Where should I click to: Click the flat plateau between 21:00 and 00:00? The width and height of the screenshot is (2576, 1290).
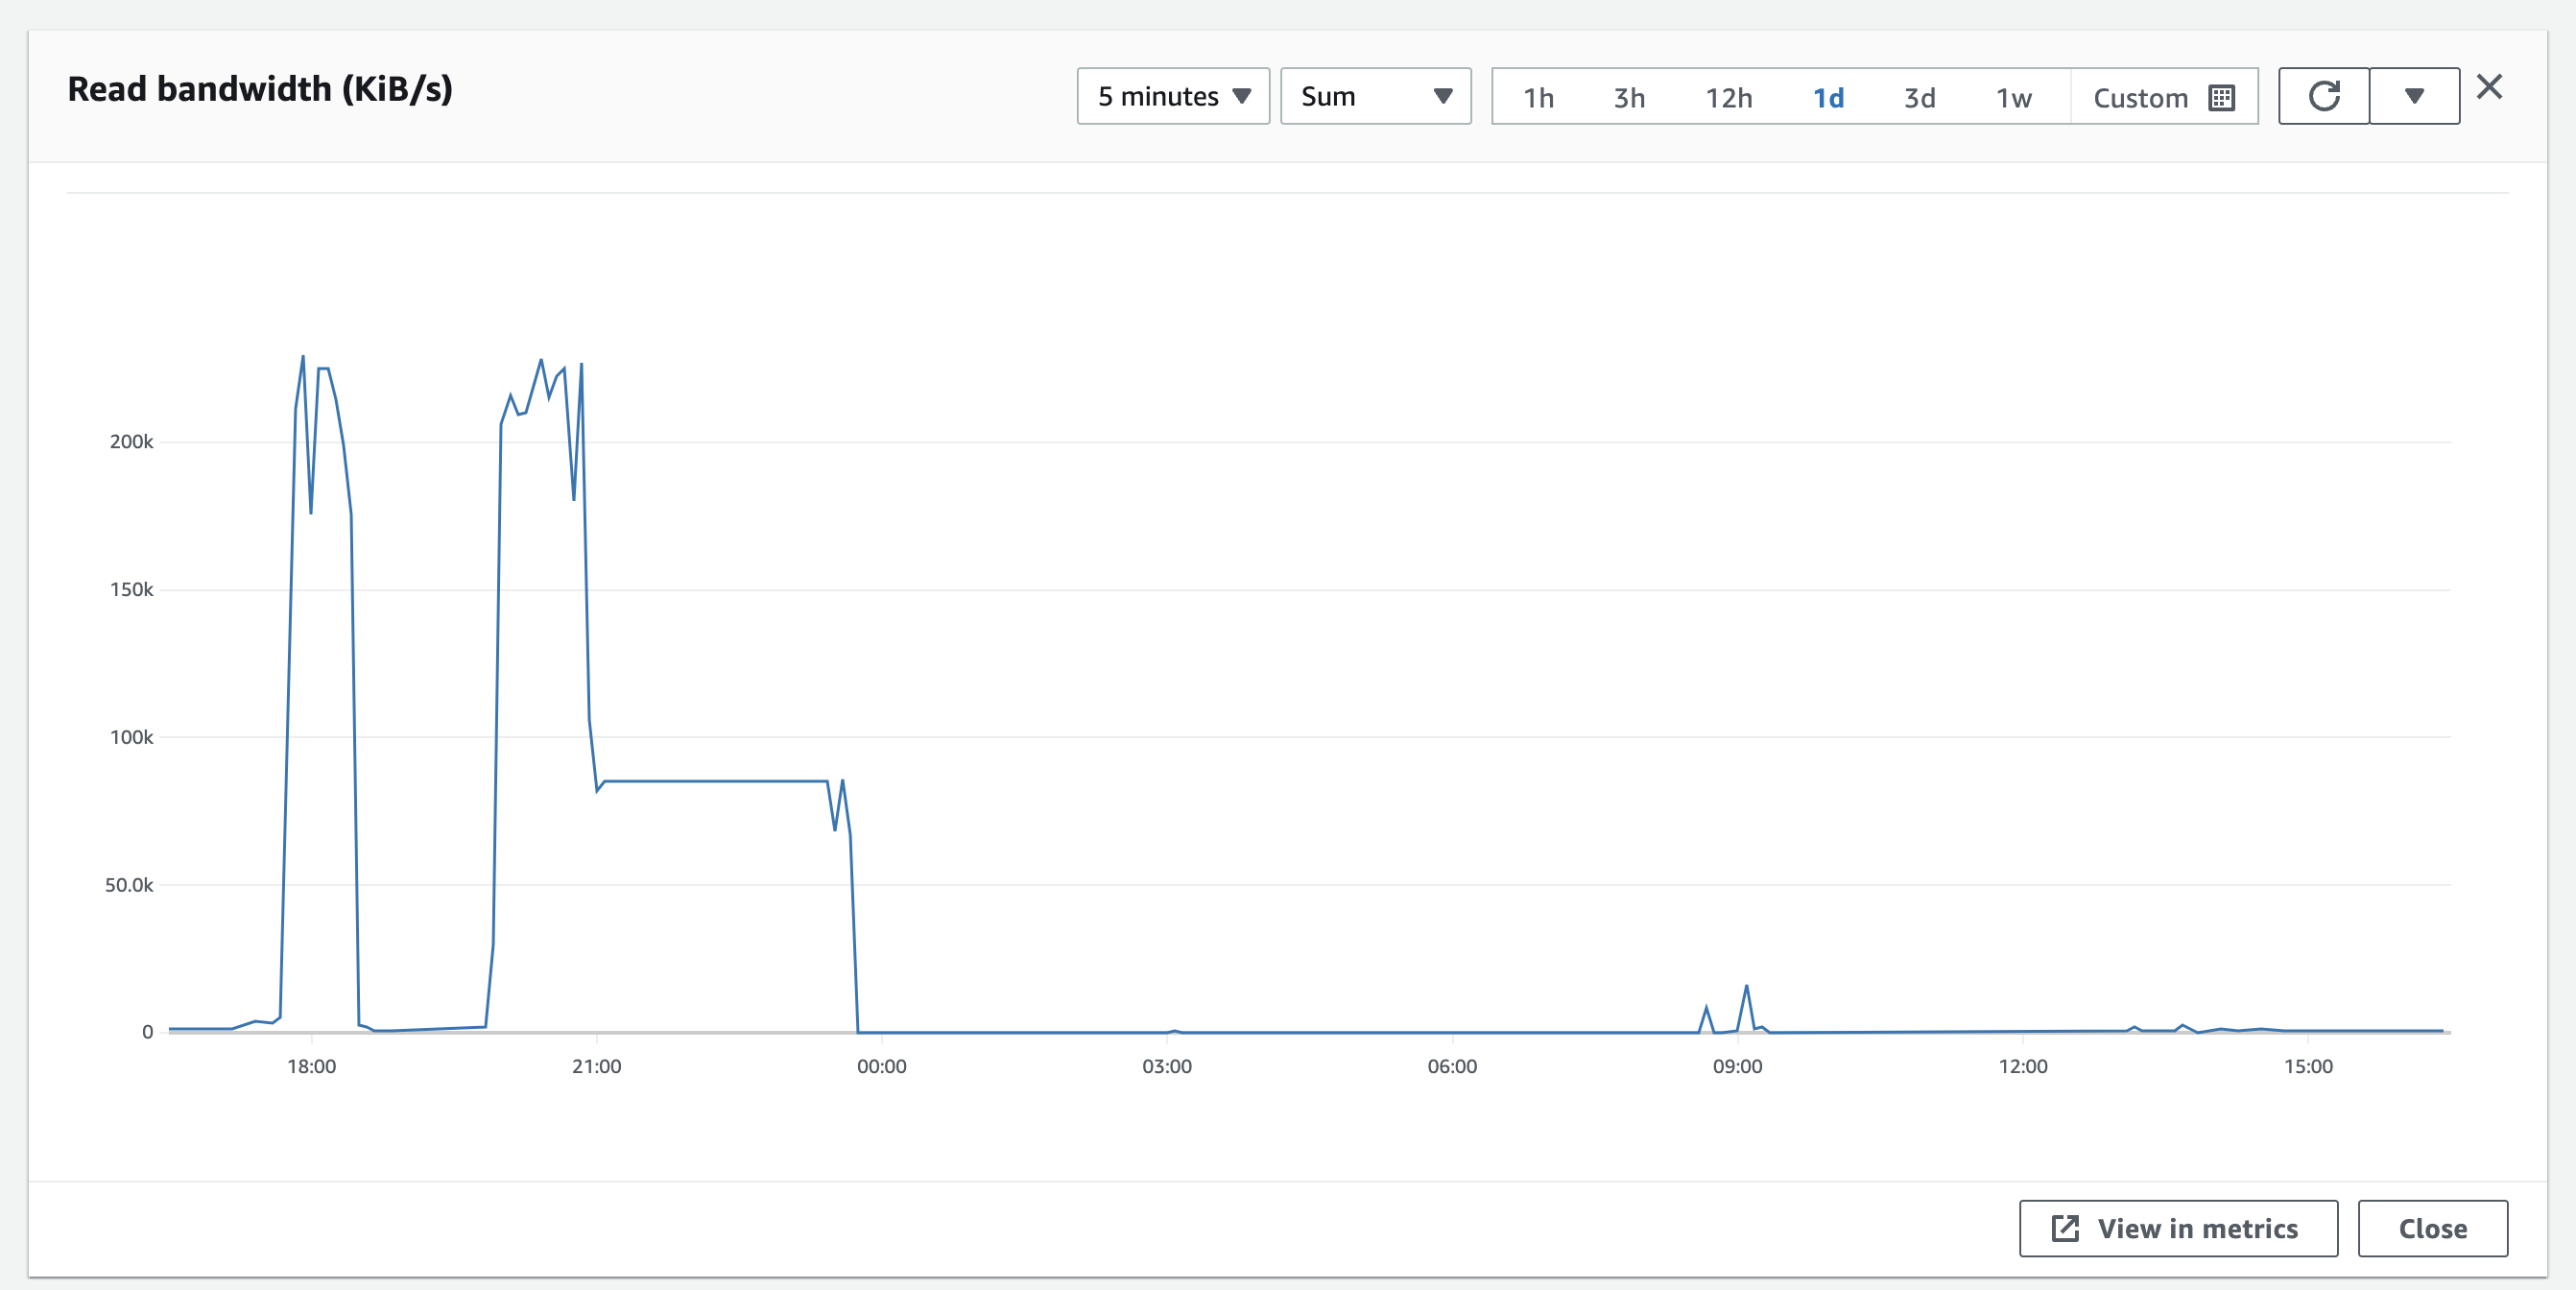click(715, 781)
